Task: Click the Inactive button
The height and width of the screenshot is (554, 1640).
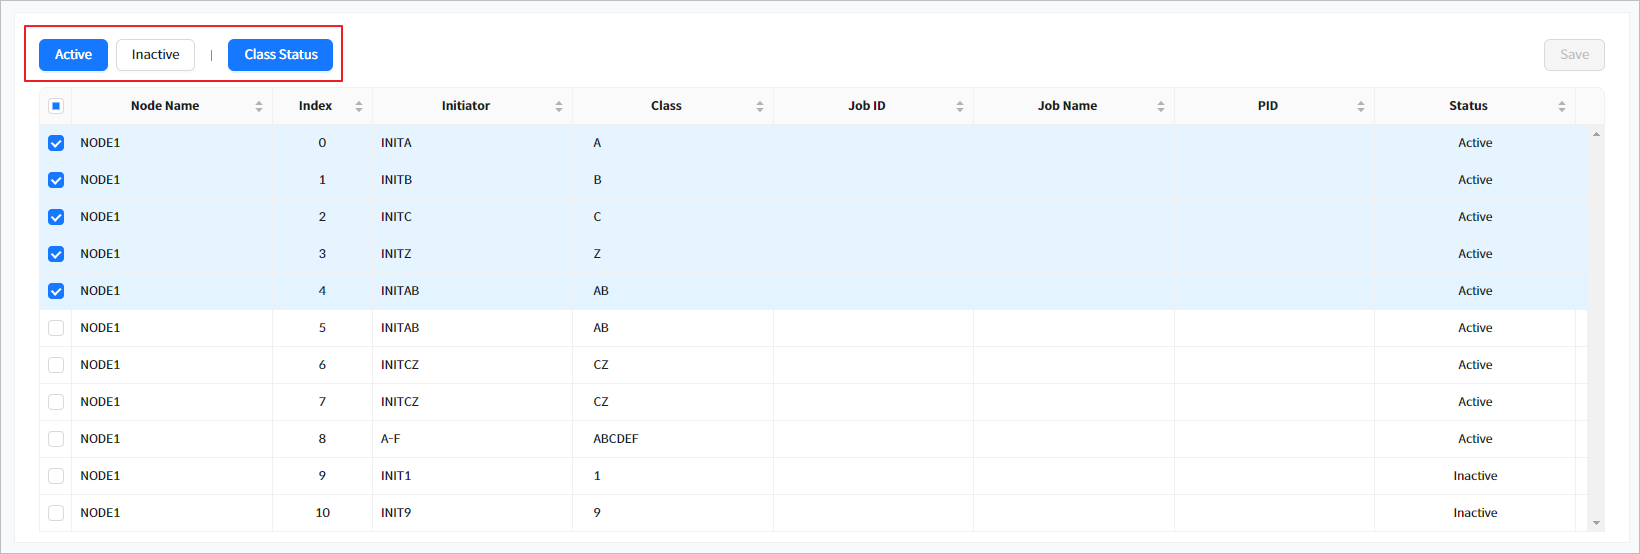Action: (x=155, y=55)
